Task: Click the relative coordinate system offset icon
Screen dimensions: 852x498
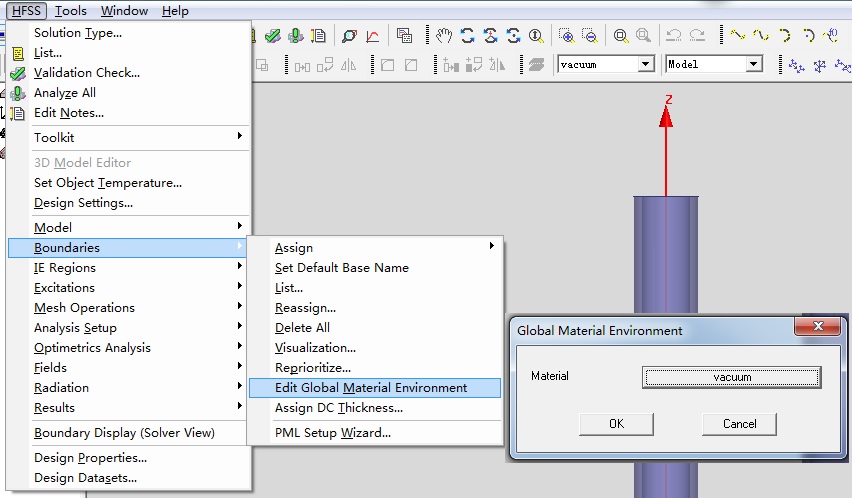Action: 797,66
